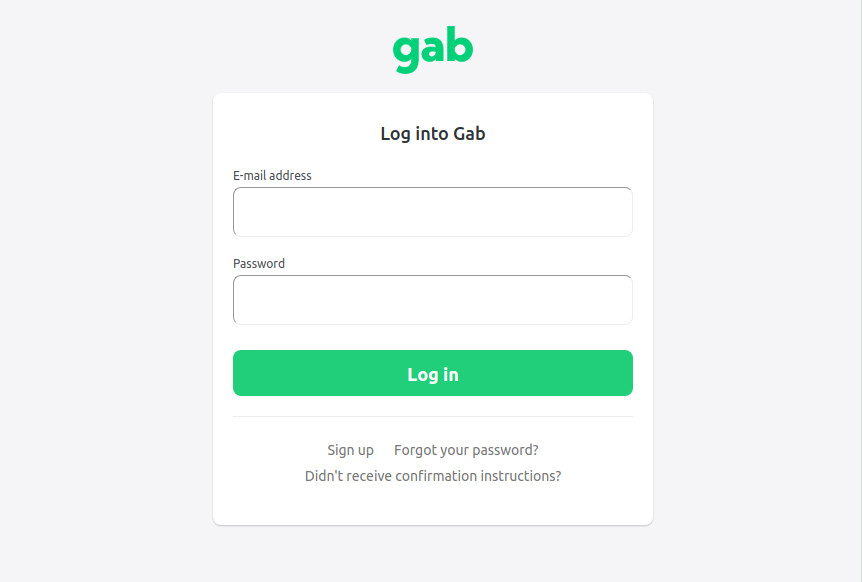Viewport: 862px width, 582px height.
Task: Click the green gab logo
Action: (x=432, y=51)
